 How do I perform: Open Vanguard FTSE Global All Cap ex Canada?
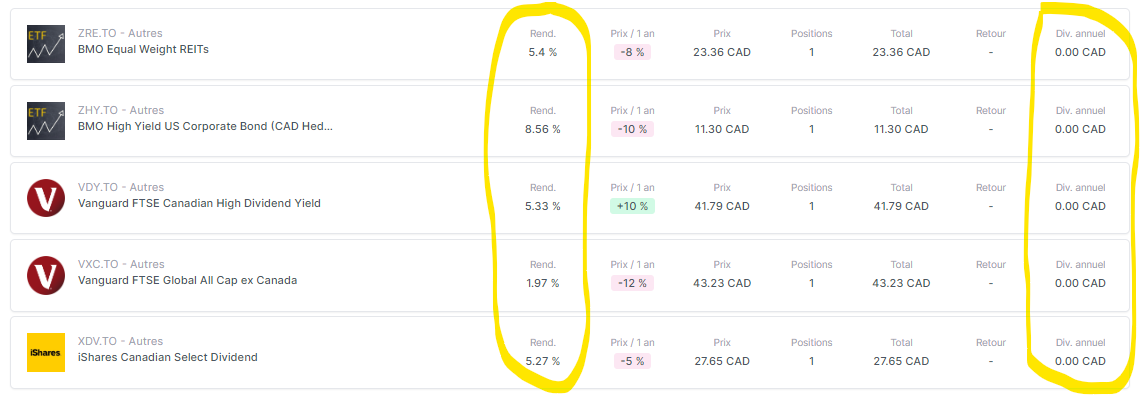click(x=187, y=280)
